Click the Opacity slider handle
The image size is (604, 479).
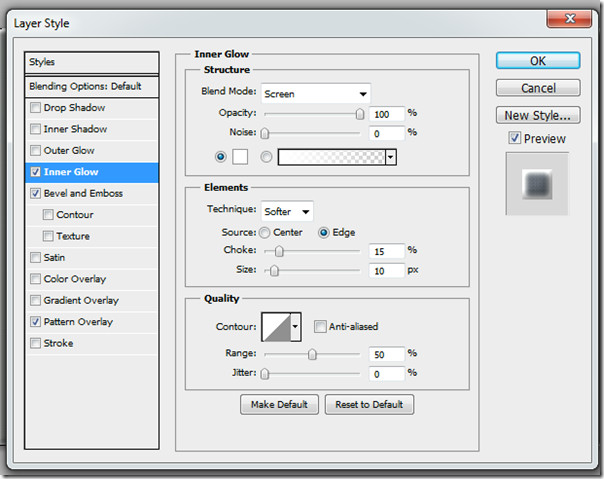(359, 114)
